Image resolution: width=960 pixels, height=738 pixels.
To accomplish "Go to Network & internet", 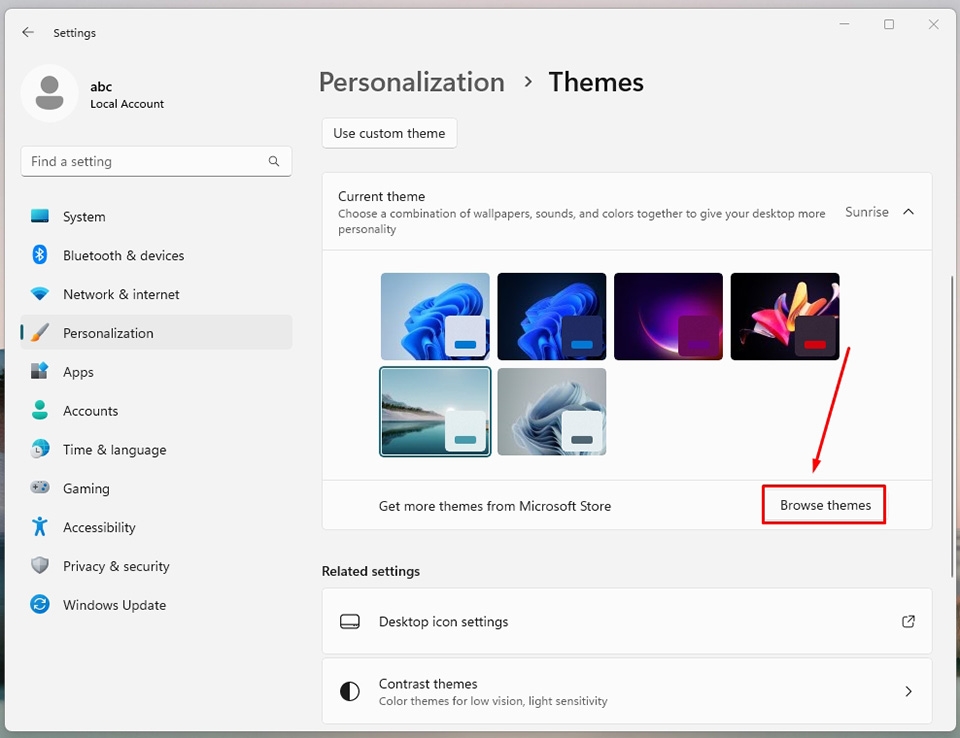I will tap(156, 294).
